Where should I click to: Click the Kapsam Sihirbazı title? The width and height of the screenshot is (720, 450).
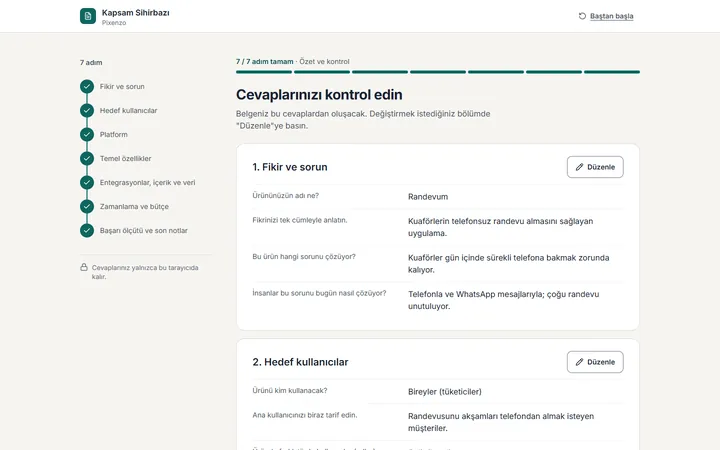(135, 13)
